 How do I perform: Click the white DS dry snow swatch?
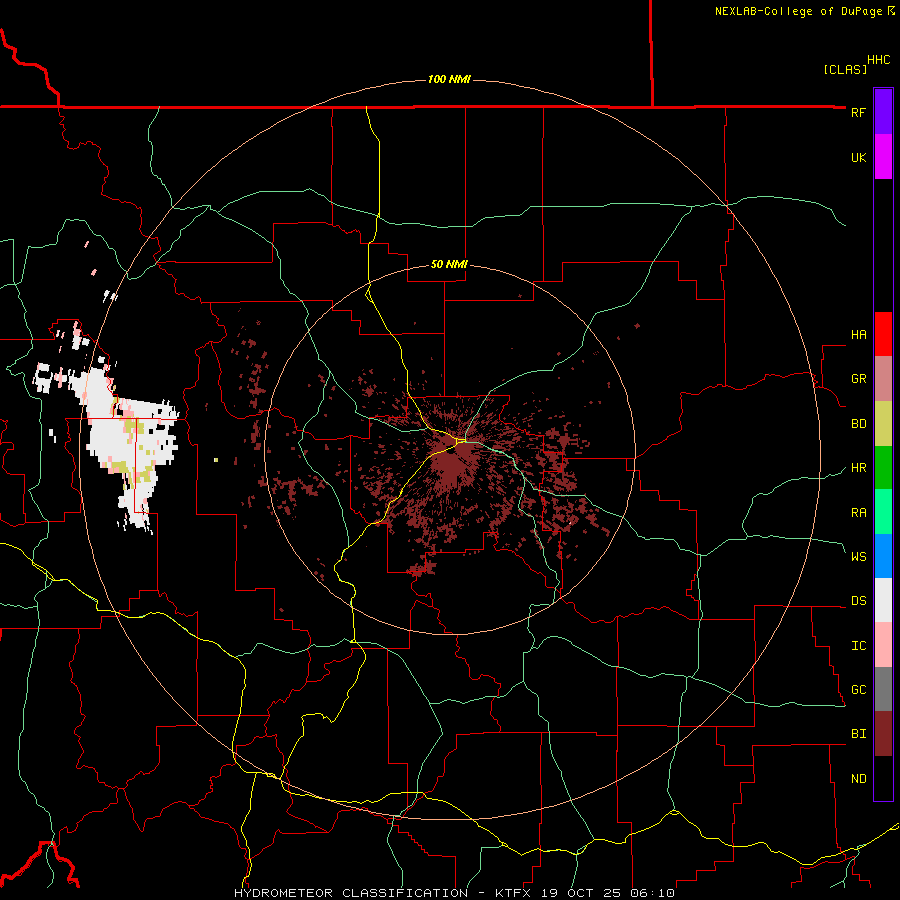tap(883, 600)
